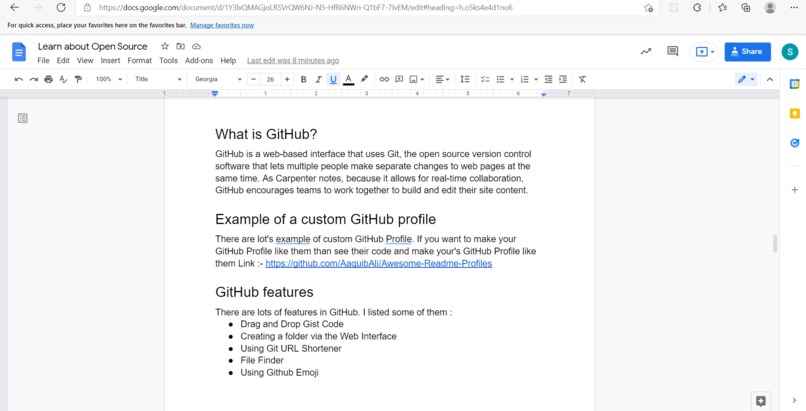
Task: Click the Undo arrow in toolbar
Action: 19,79
